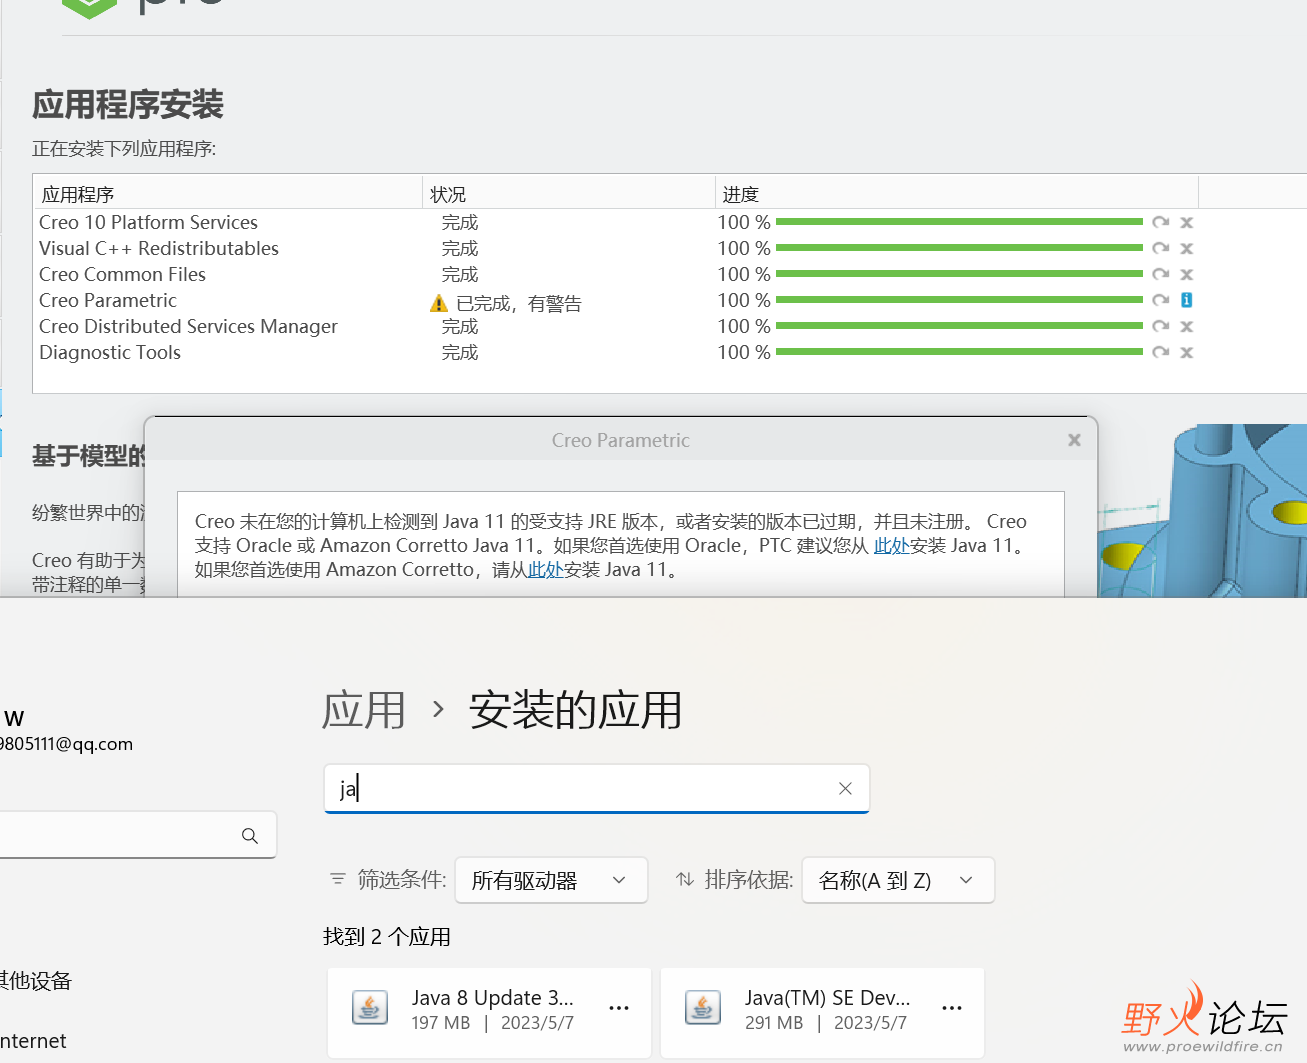The width and height of the screenshot is (1307, 1063).
Task: Click the warning triangle beside 已完成，有警告
Action: click(438, 303)
